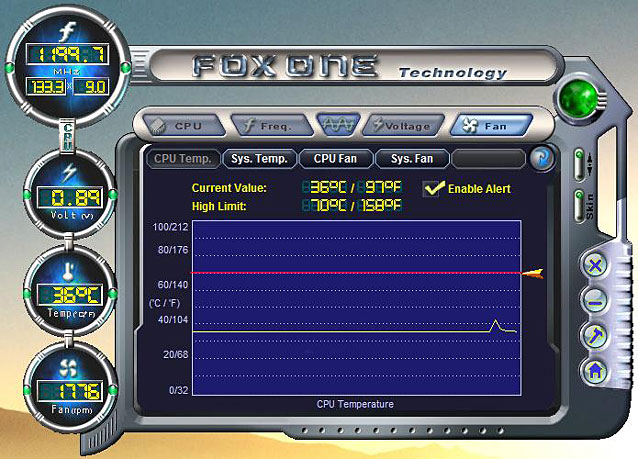Open the waveform limit-setting tab
638x459 pixels.
(x=338, y=124)
